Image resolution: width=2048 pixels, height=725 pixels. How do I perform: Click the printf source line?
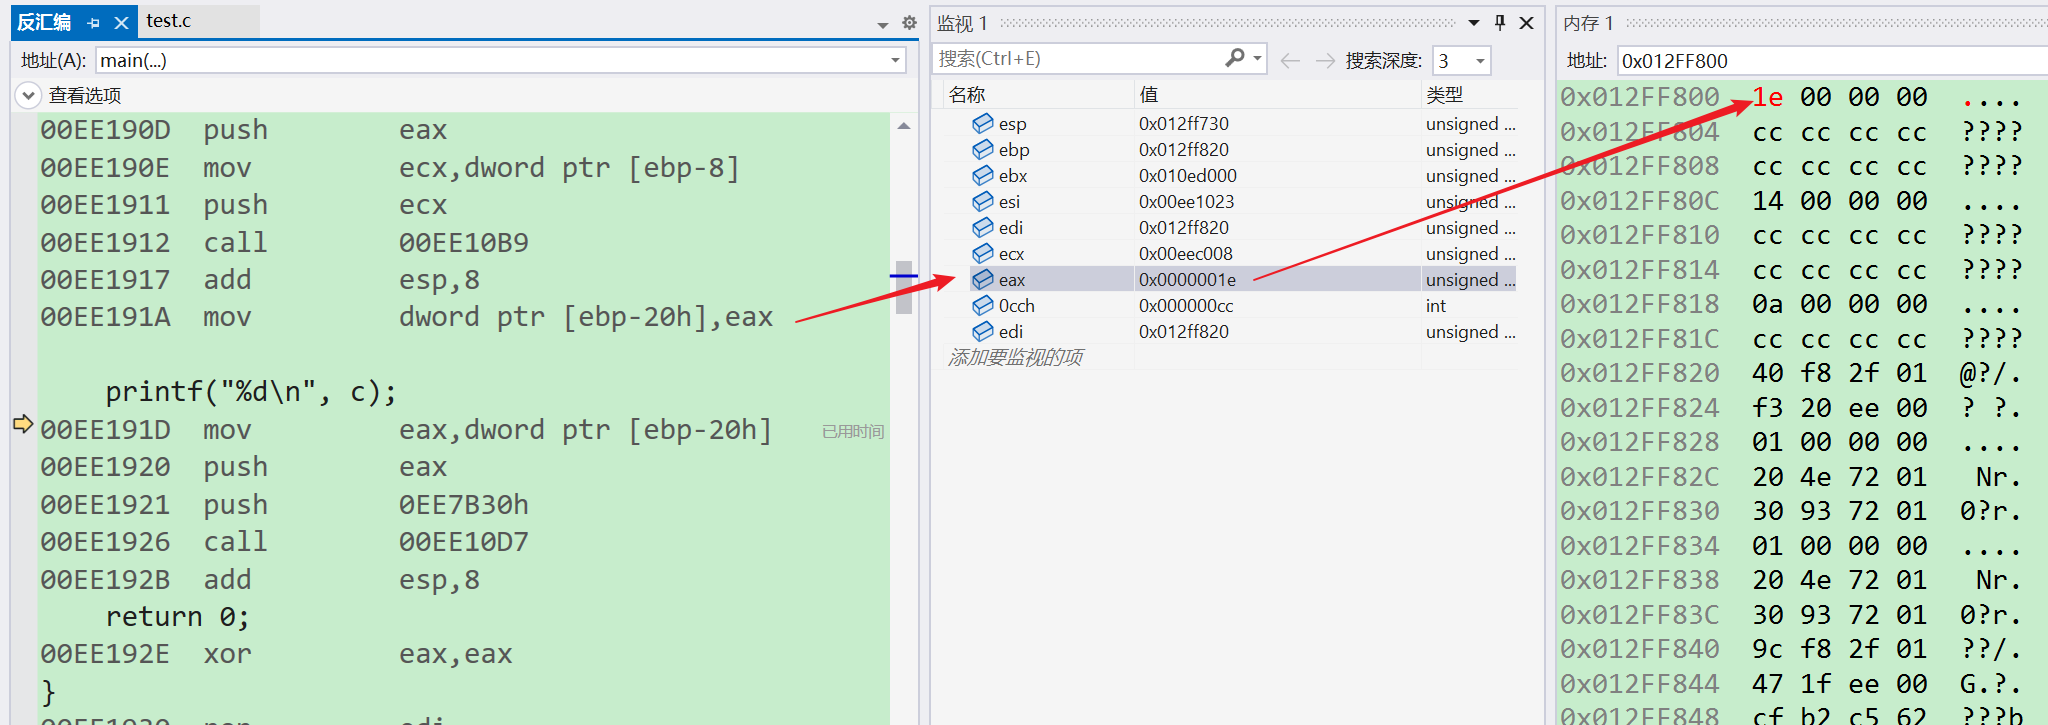click(x=251, y=392)
